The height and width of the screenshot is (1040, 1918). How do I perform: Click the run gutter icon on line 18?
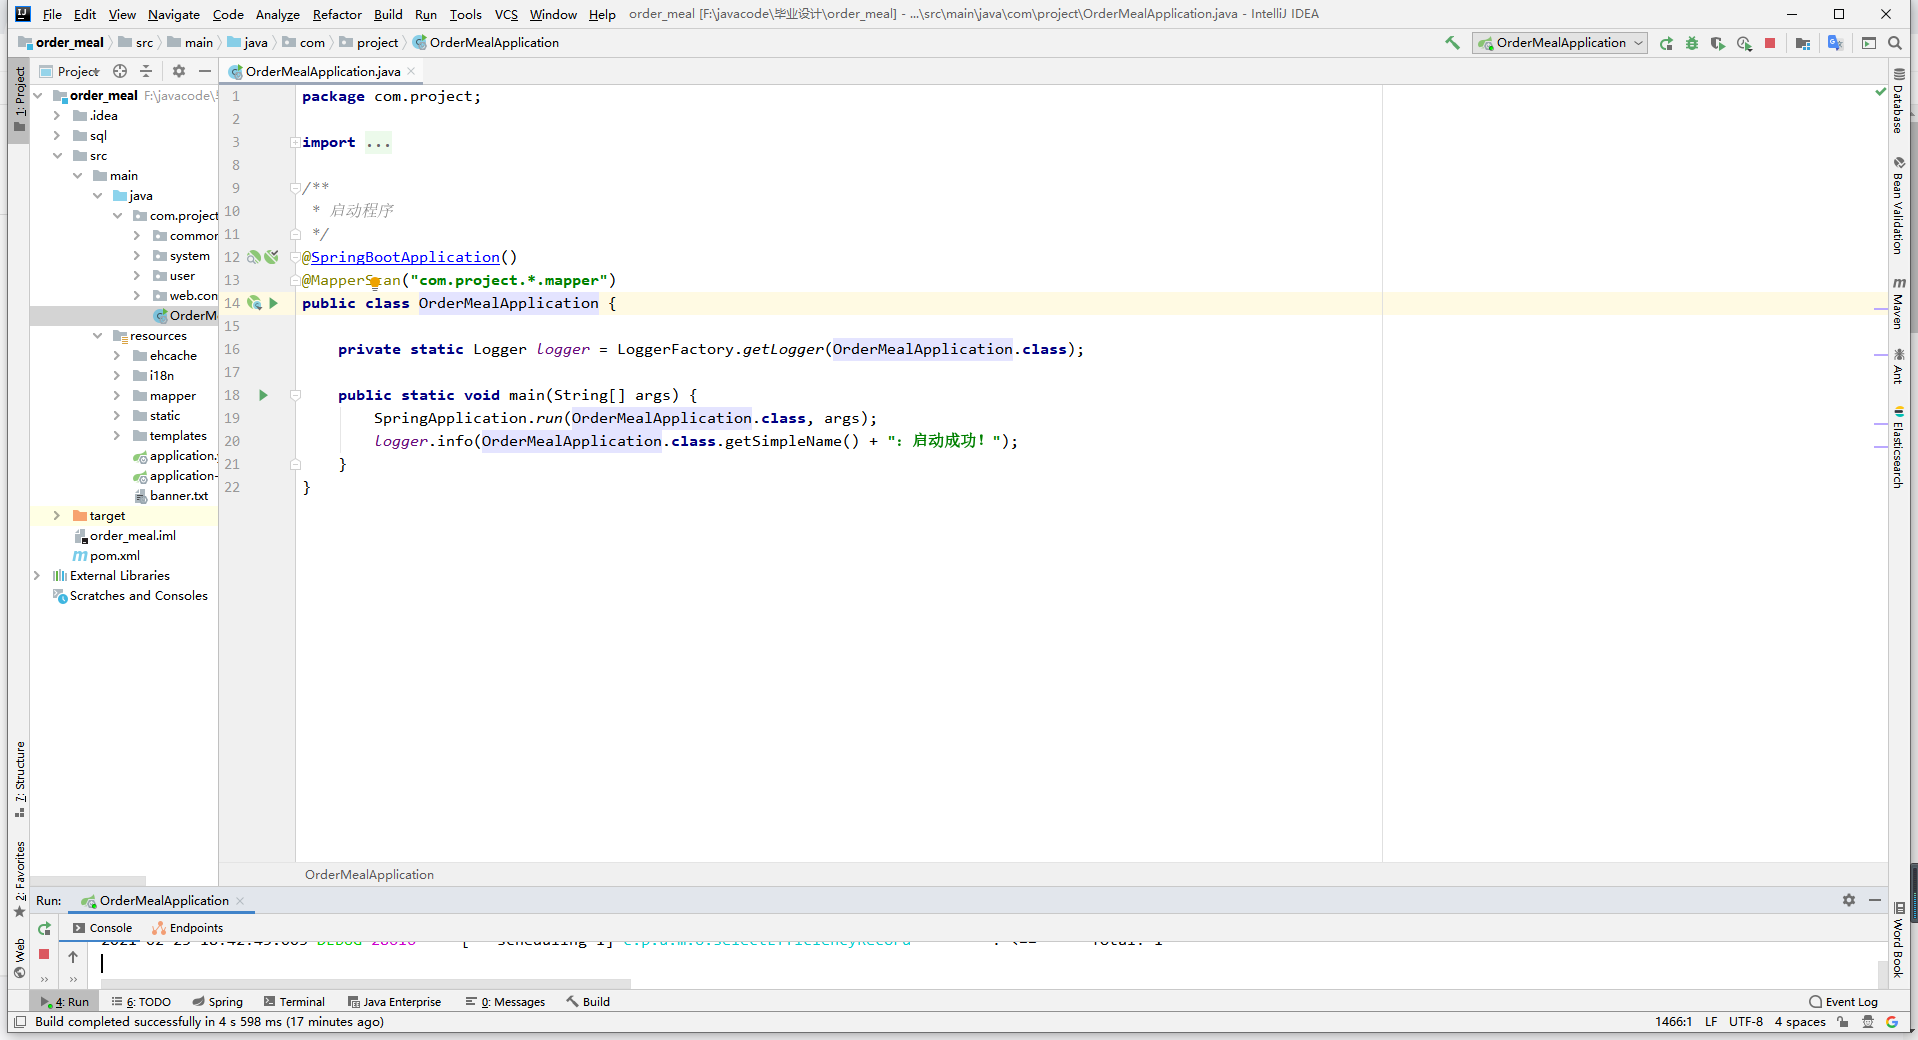(x=264, y=395)
